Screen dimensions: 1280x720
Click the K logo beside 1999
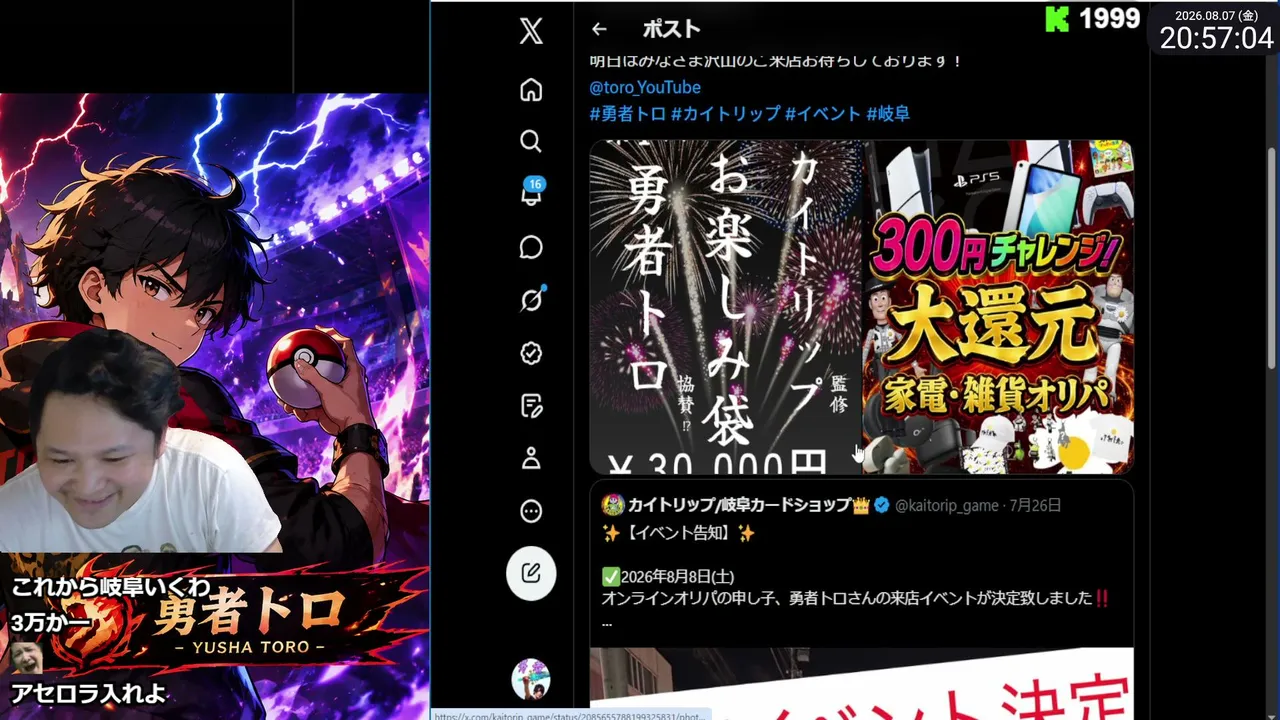[1057, 19]
